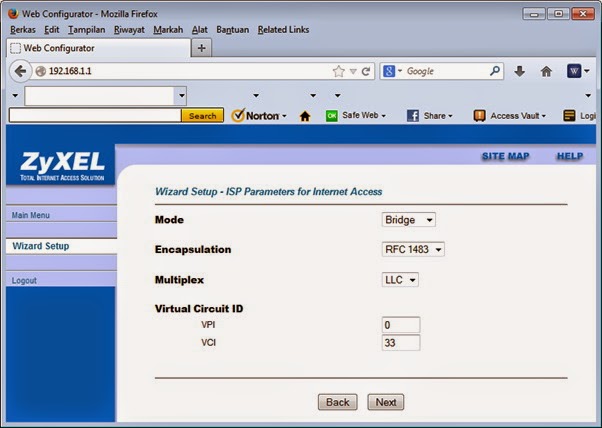Click the far-right toolbar overflow arrow

(588, 95)
